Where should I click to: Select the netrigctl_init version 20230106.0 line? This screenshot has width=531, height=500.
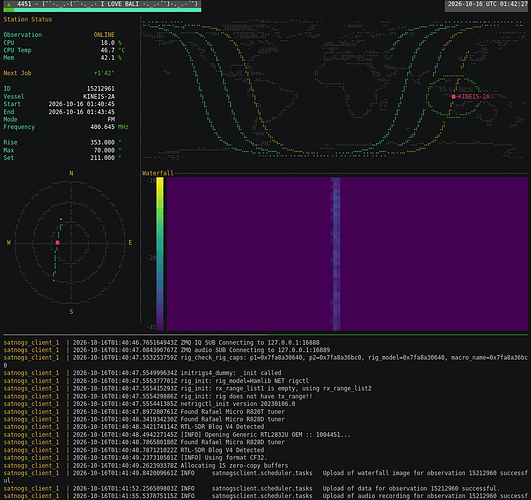[x=266, y=404]
